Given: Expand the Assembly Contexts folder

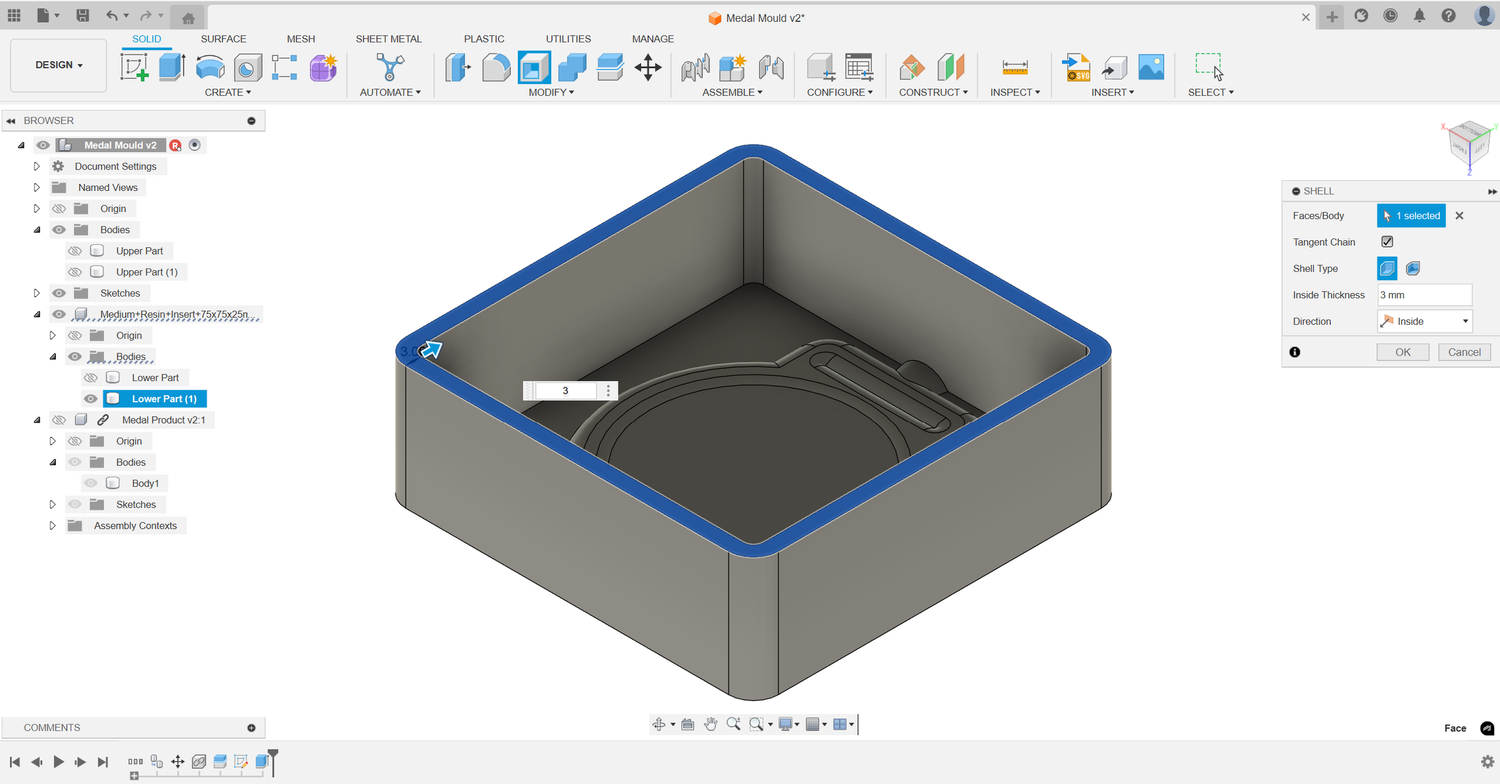Looking at the screenshot, I should tap(53, 526).
